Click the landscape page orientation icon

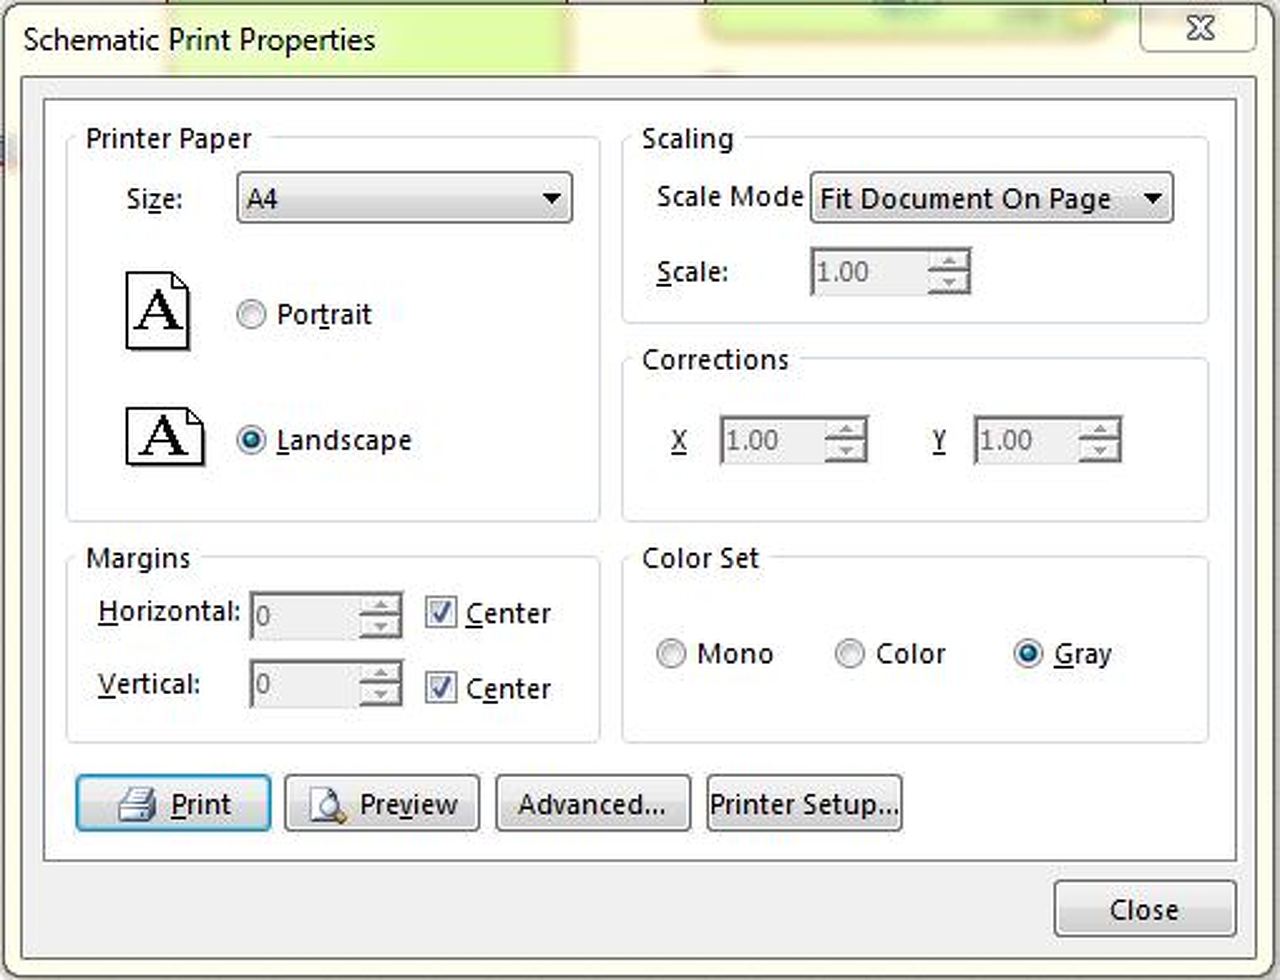tap(164, 436)
